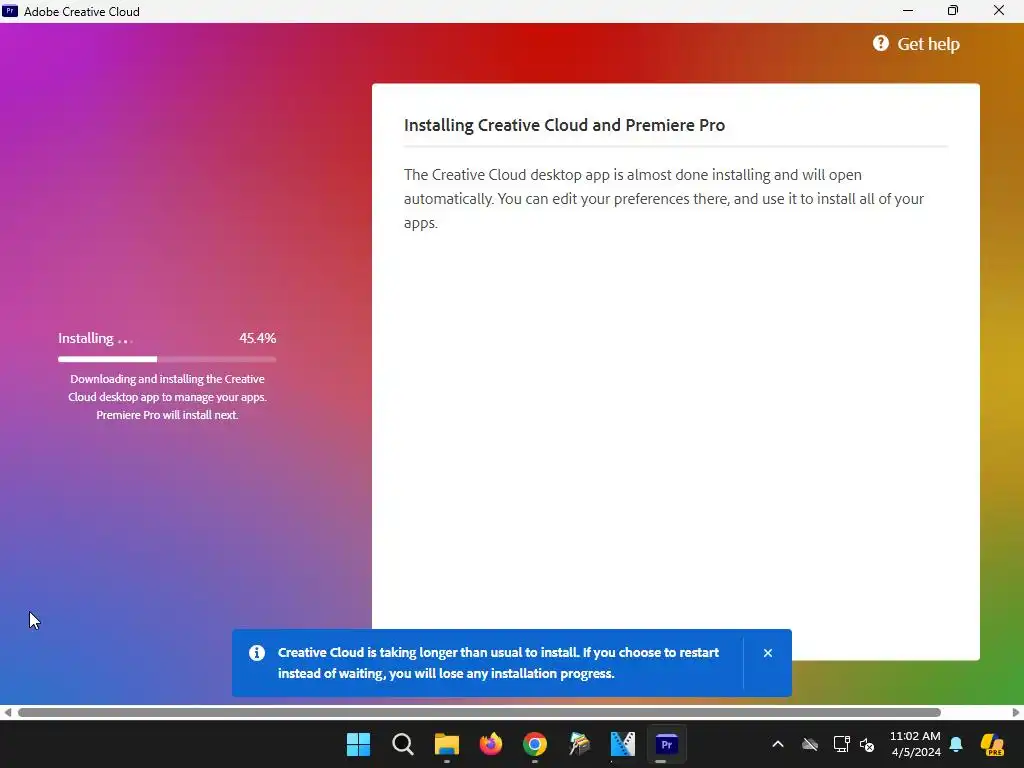Expand the hidden system tray icons
Screen dimensions: 1024x768
(778, 744)
